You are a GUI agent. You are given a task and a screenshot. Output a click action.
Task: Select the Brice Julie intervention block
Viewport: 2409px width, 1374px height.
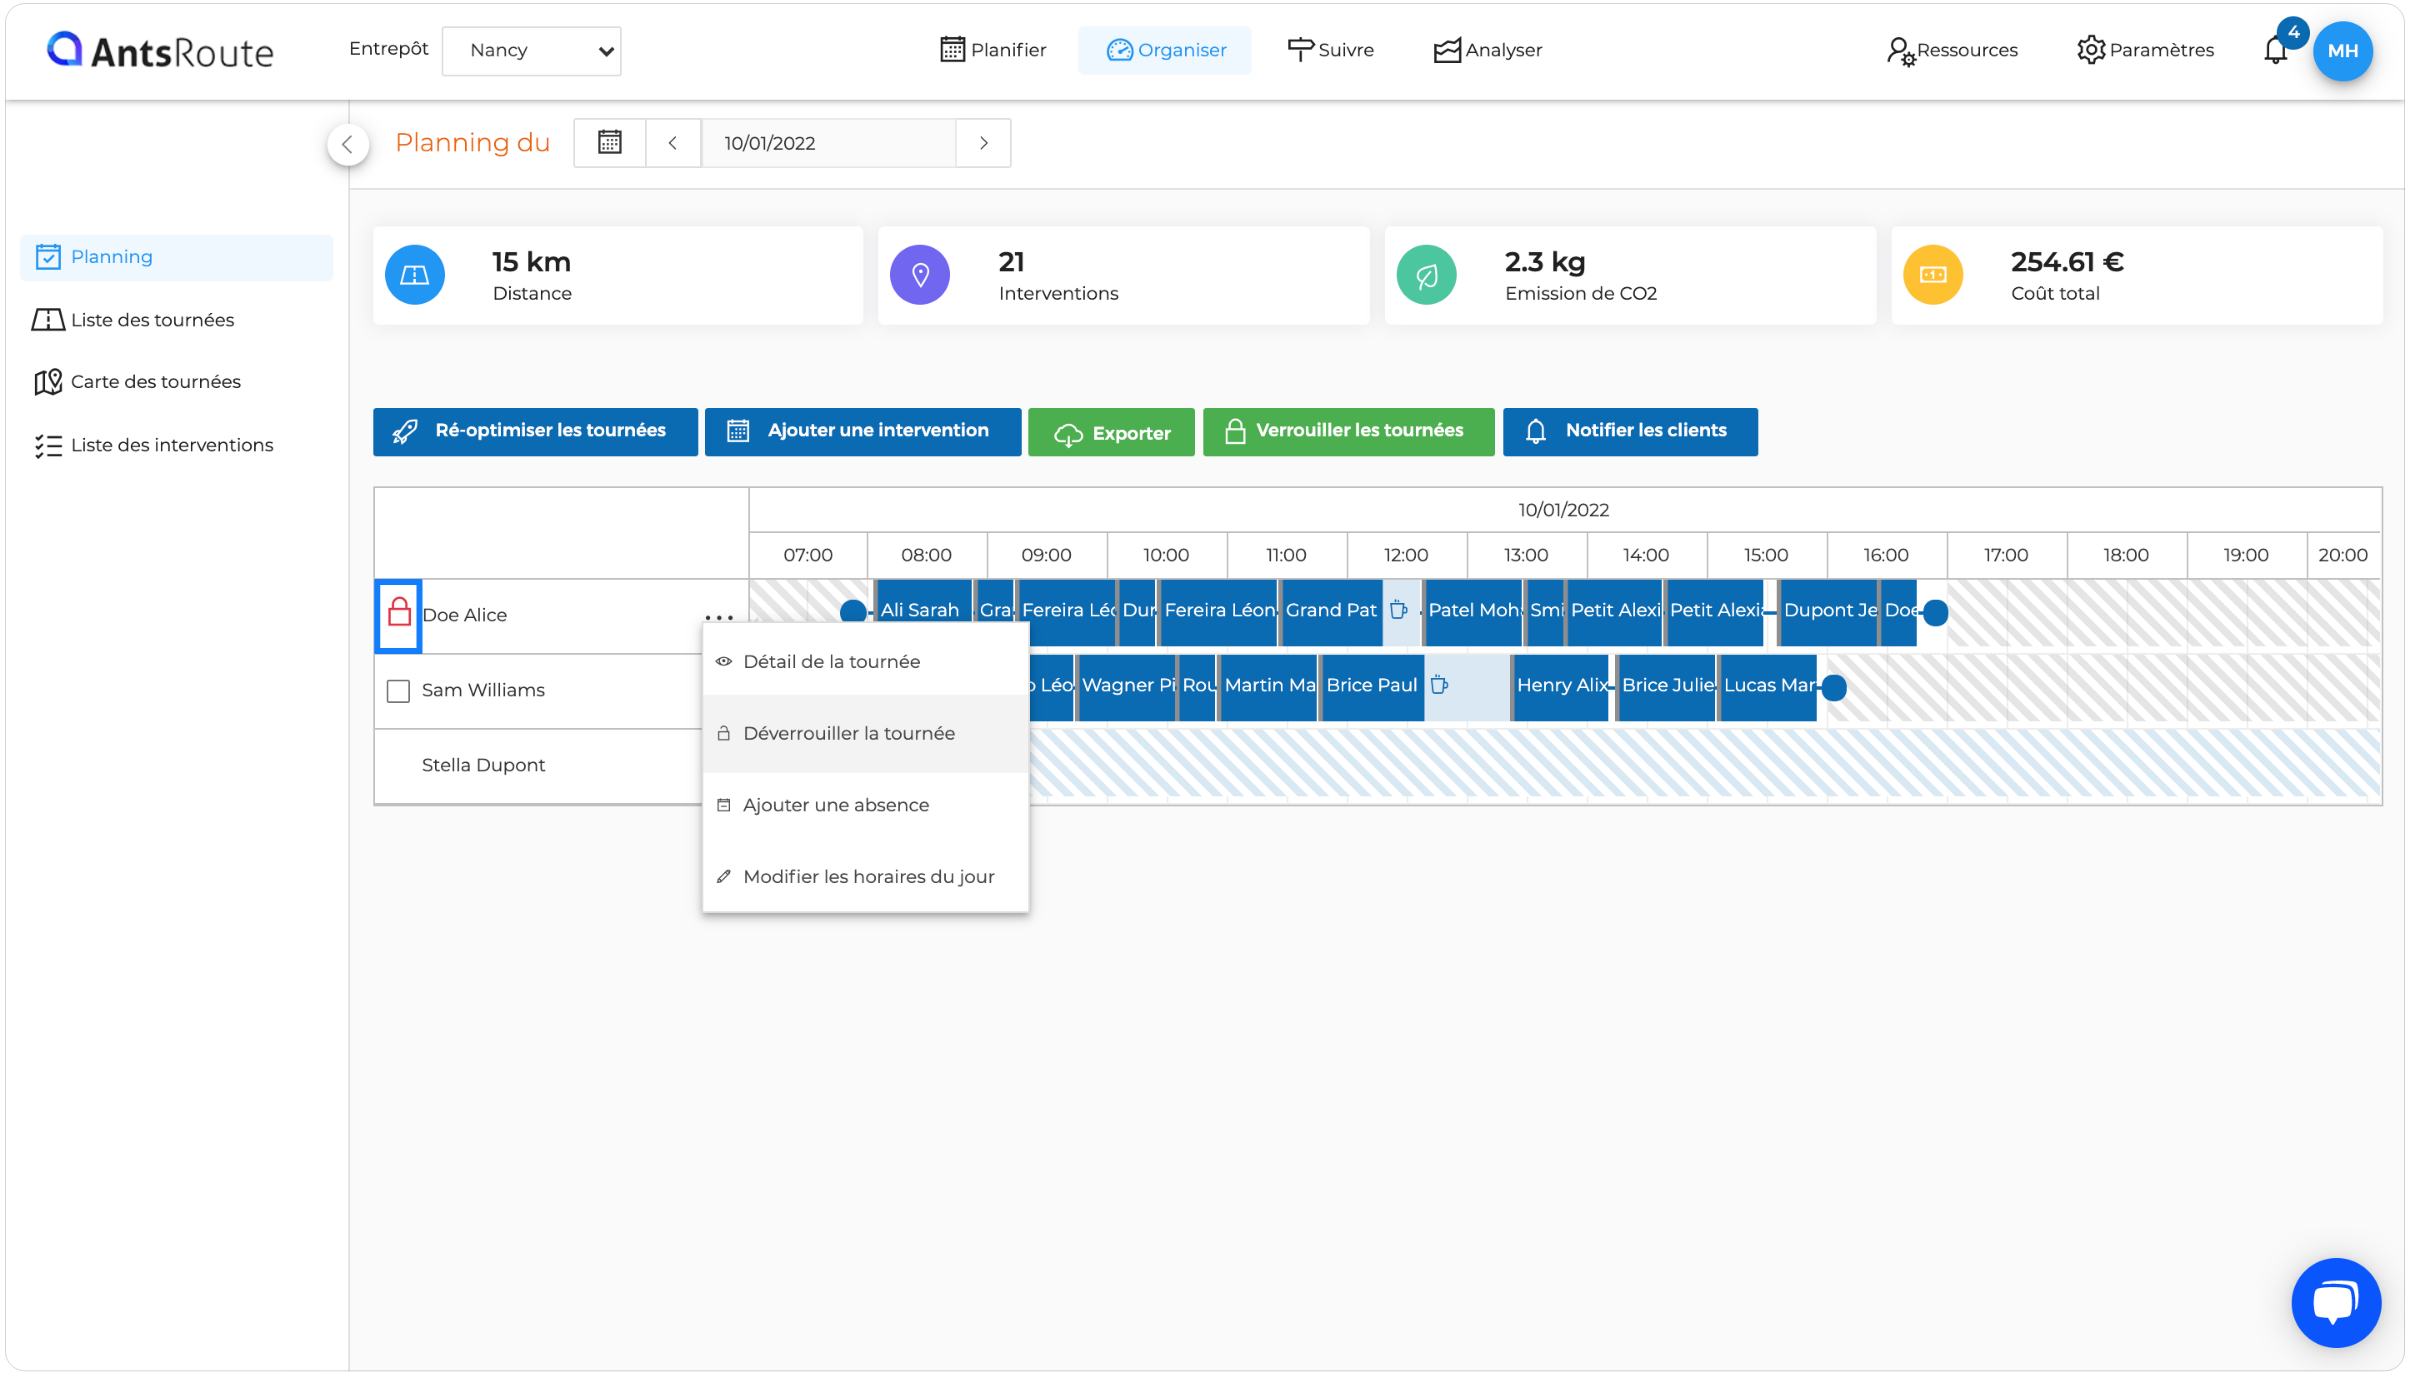tap(1667, 686)
